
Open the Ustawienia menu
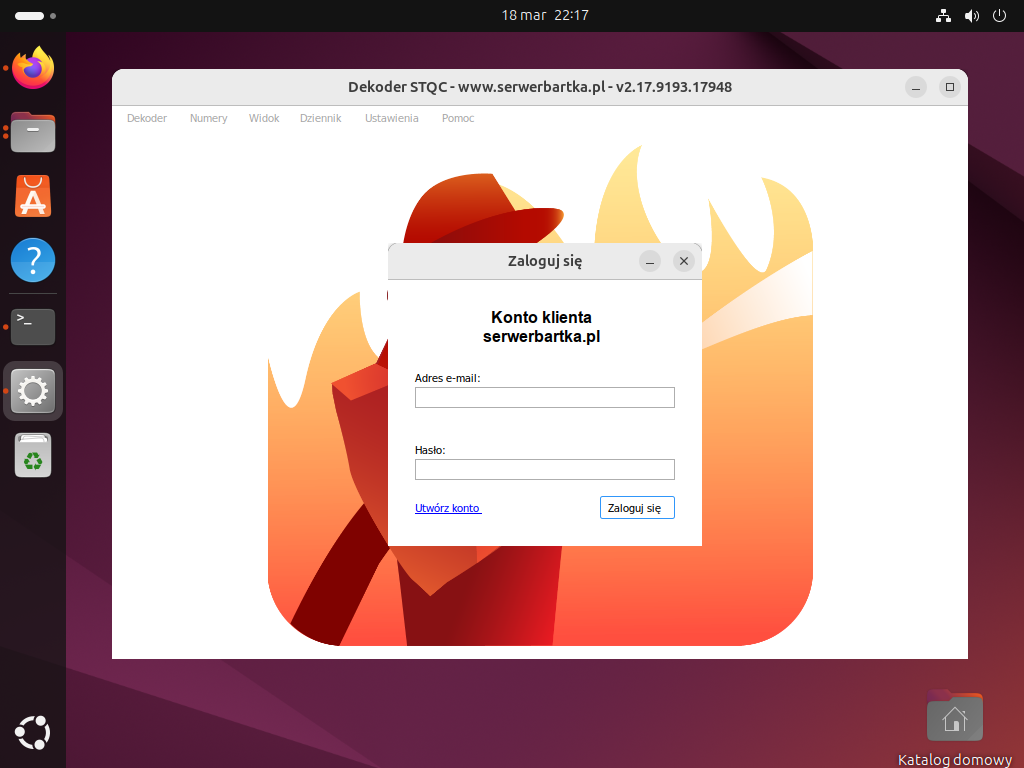point(392,118)
